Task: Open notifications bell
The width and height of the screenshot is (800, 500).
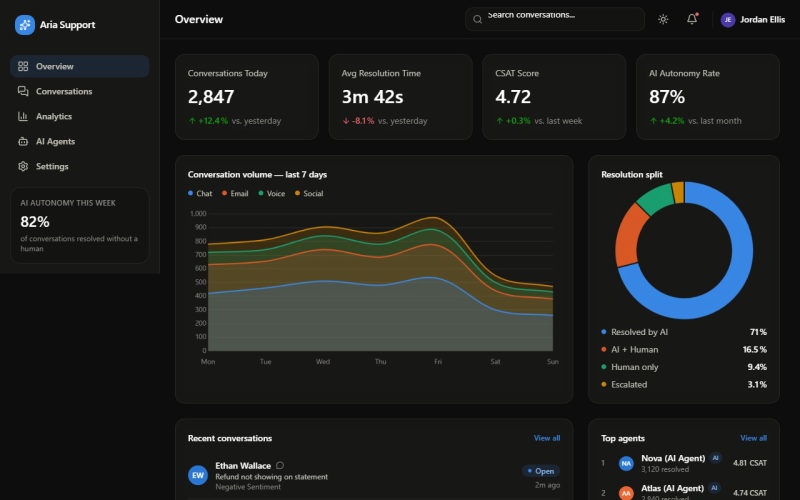Action: [x=692, y=19]
